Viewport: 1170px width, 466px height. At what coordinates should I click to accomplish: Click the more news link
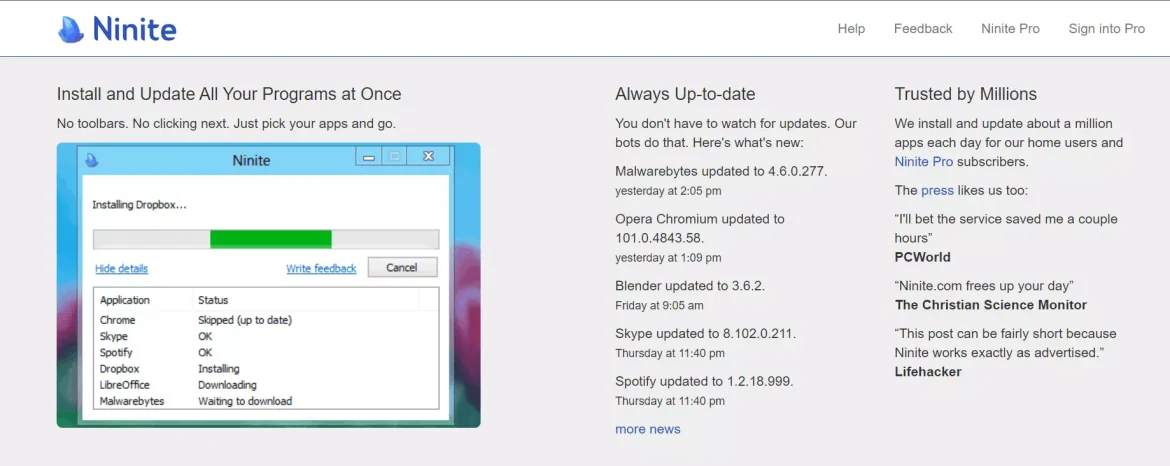click(x=648, y=429)
